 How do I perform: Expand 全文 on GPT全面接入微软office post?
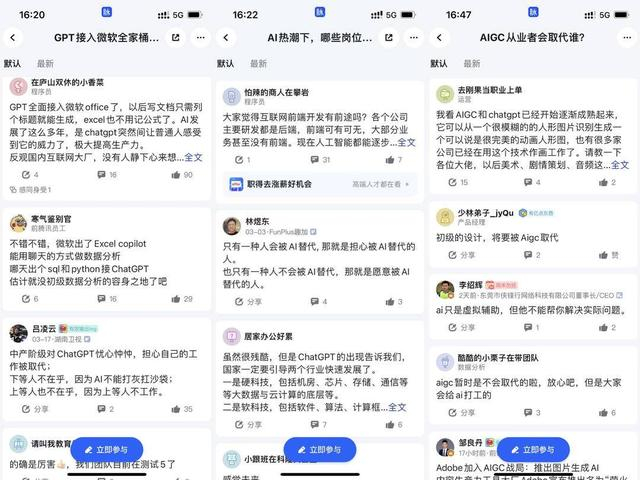[x=193, y=157]
